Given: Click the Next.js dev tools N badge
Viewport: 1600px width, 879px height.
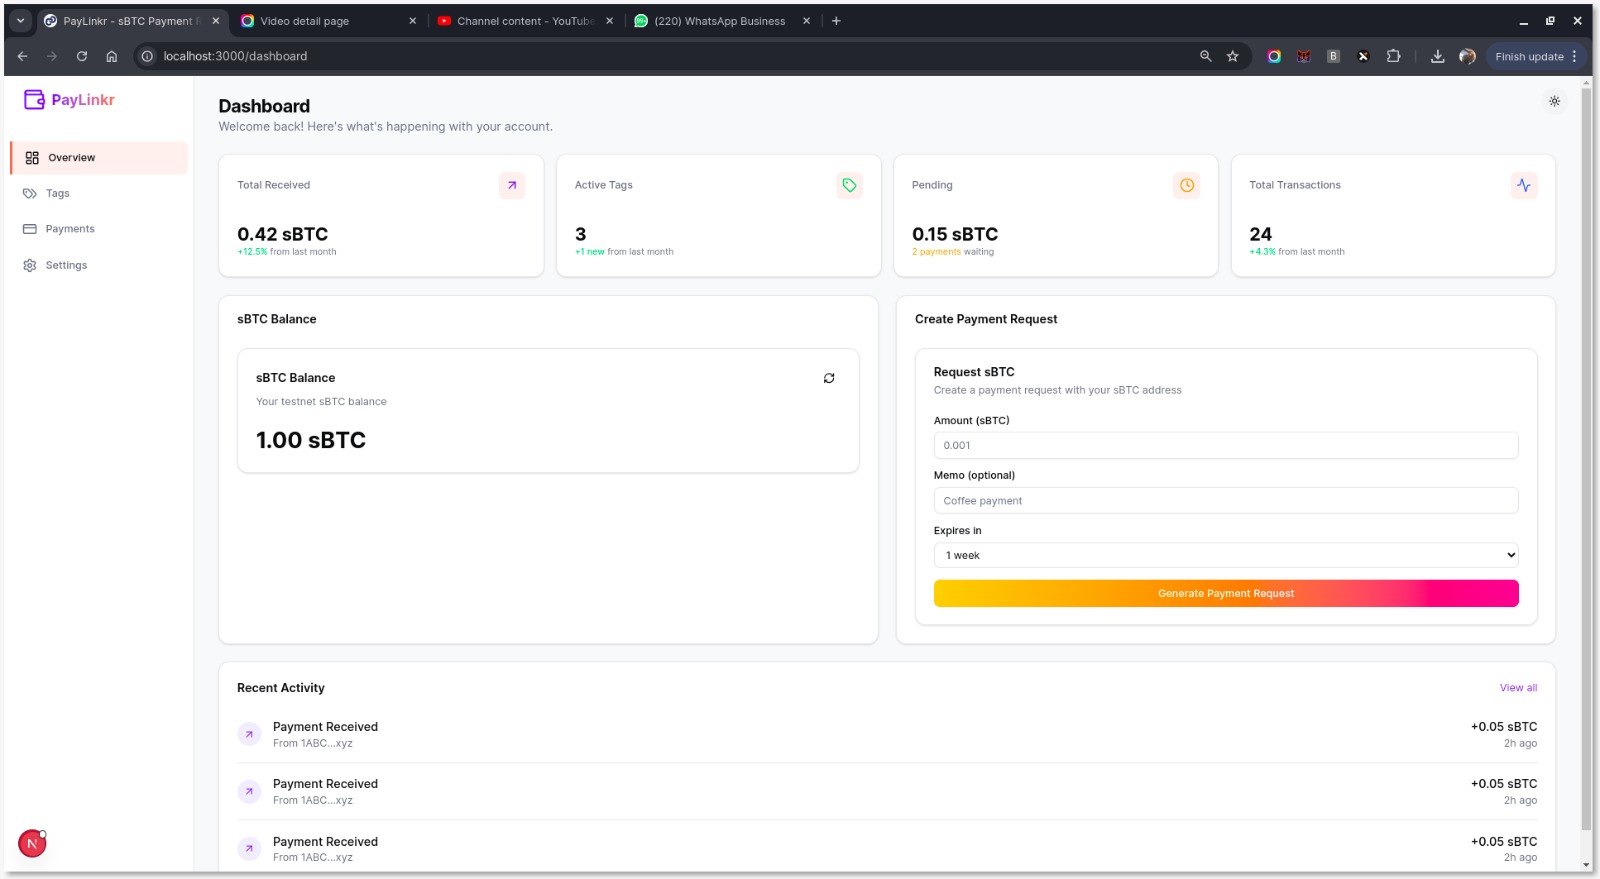Looking at the screenshot, I should click(x=32, y=844).
